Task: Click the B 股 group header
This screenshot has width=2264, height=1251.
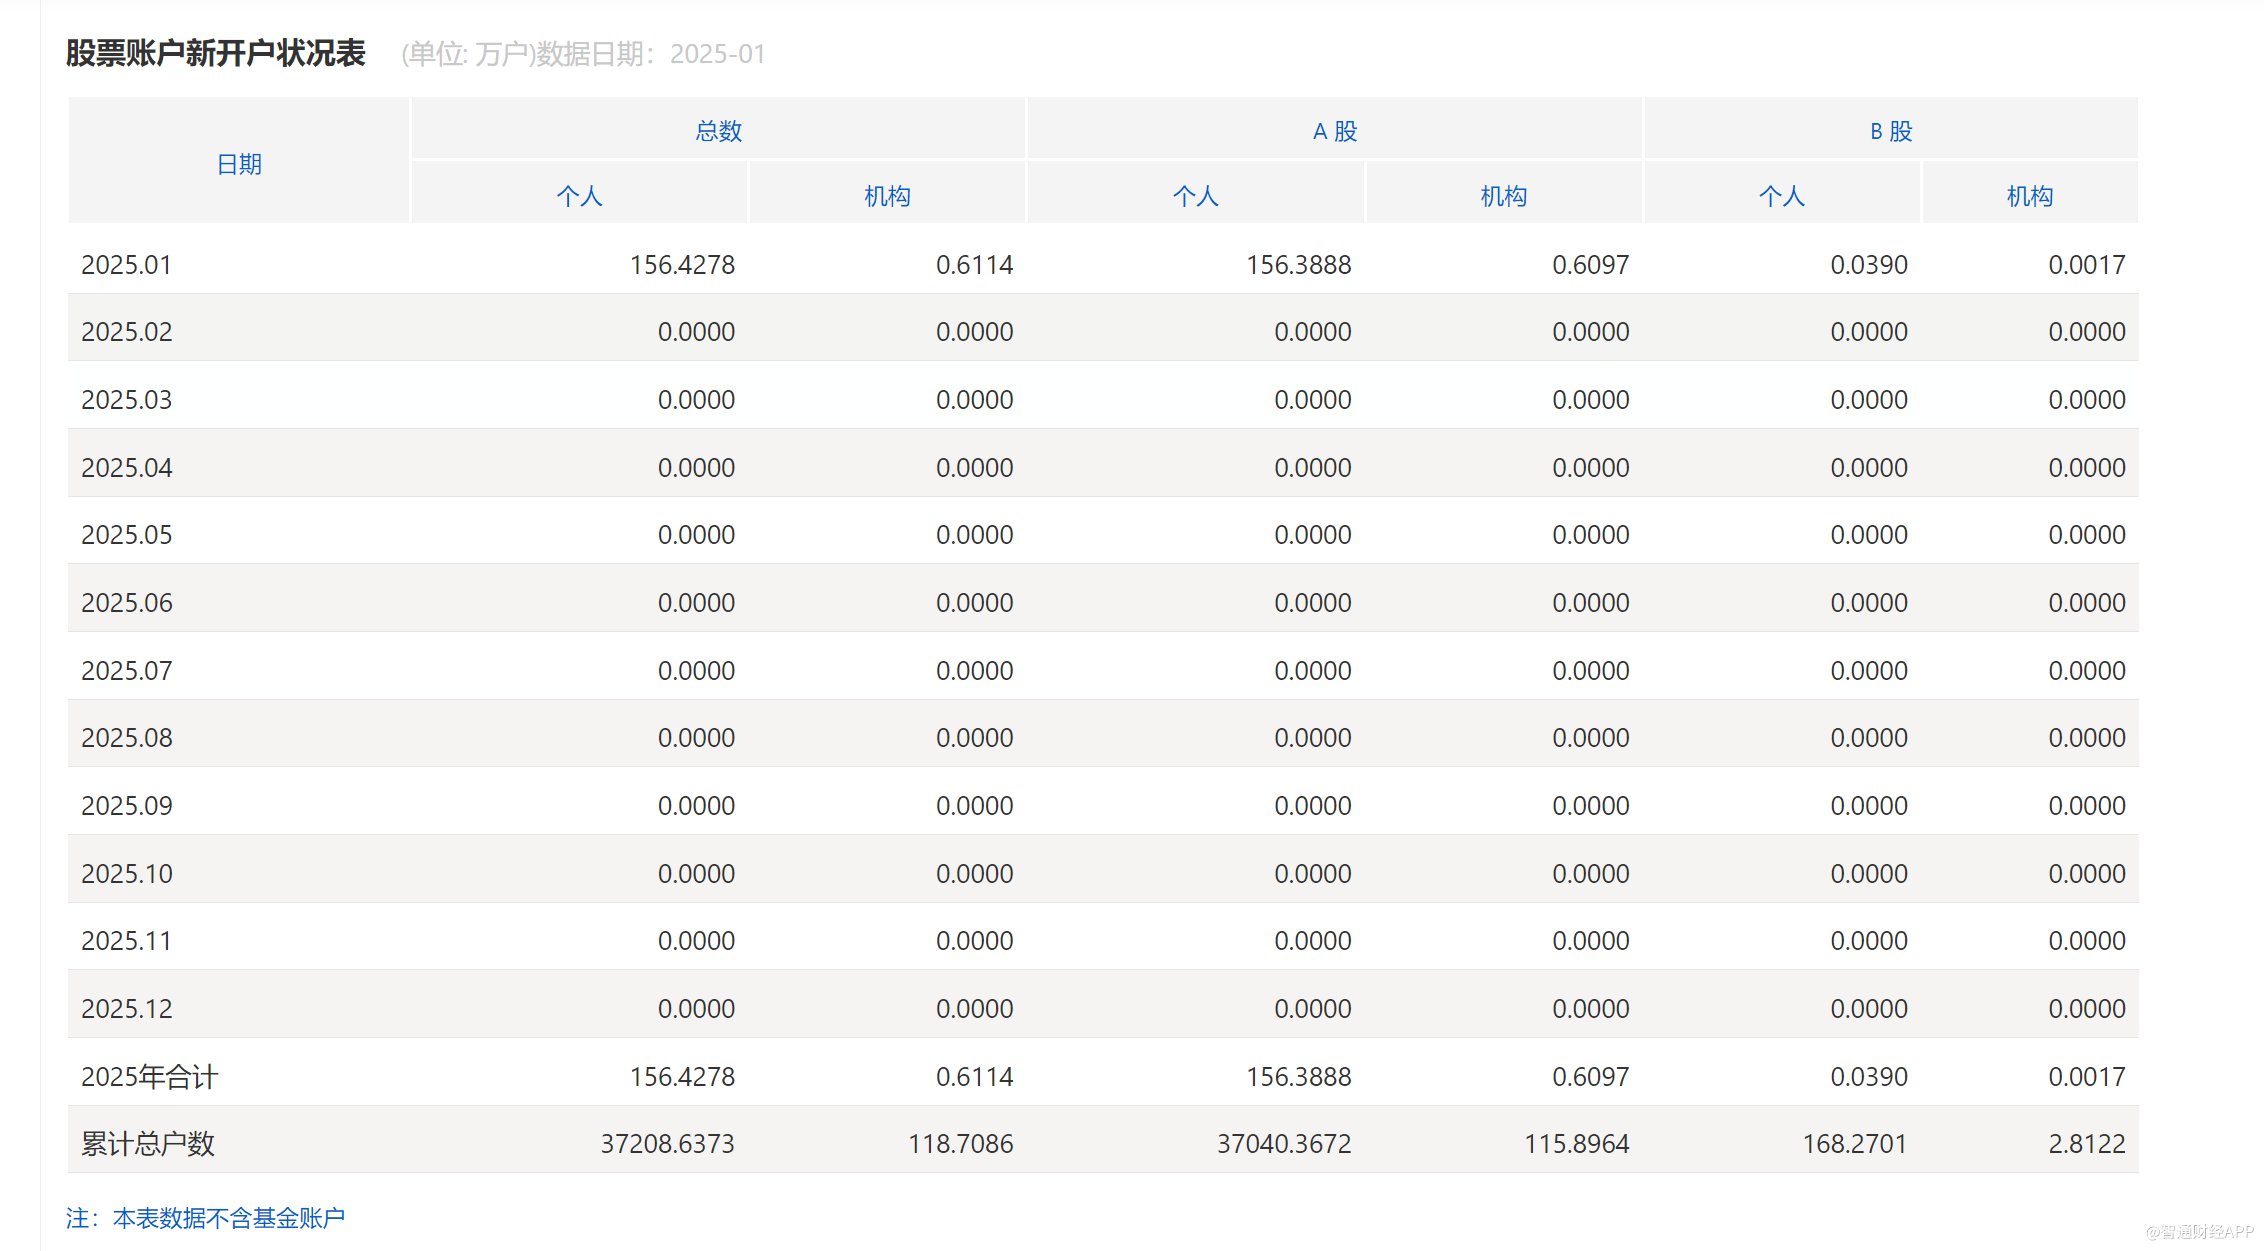Action: click(1890, 131)
